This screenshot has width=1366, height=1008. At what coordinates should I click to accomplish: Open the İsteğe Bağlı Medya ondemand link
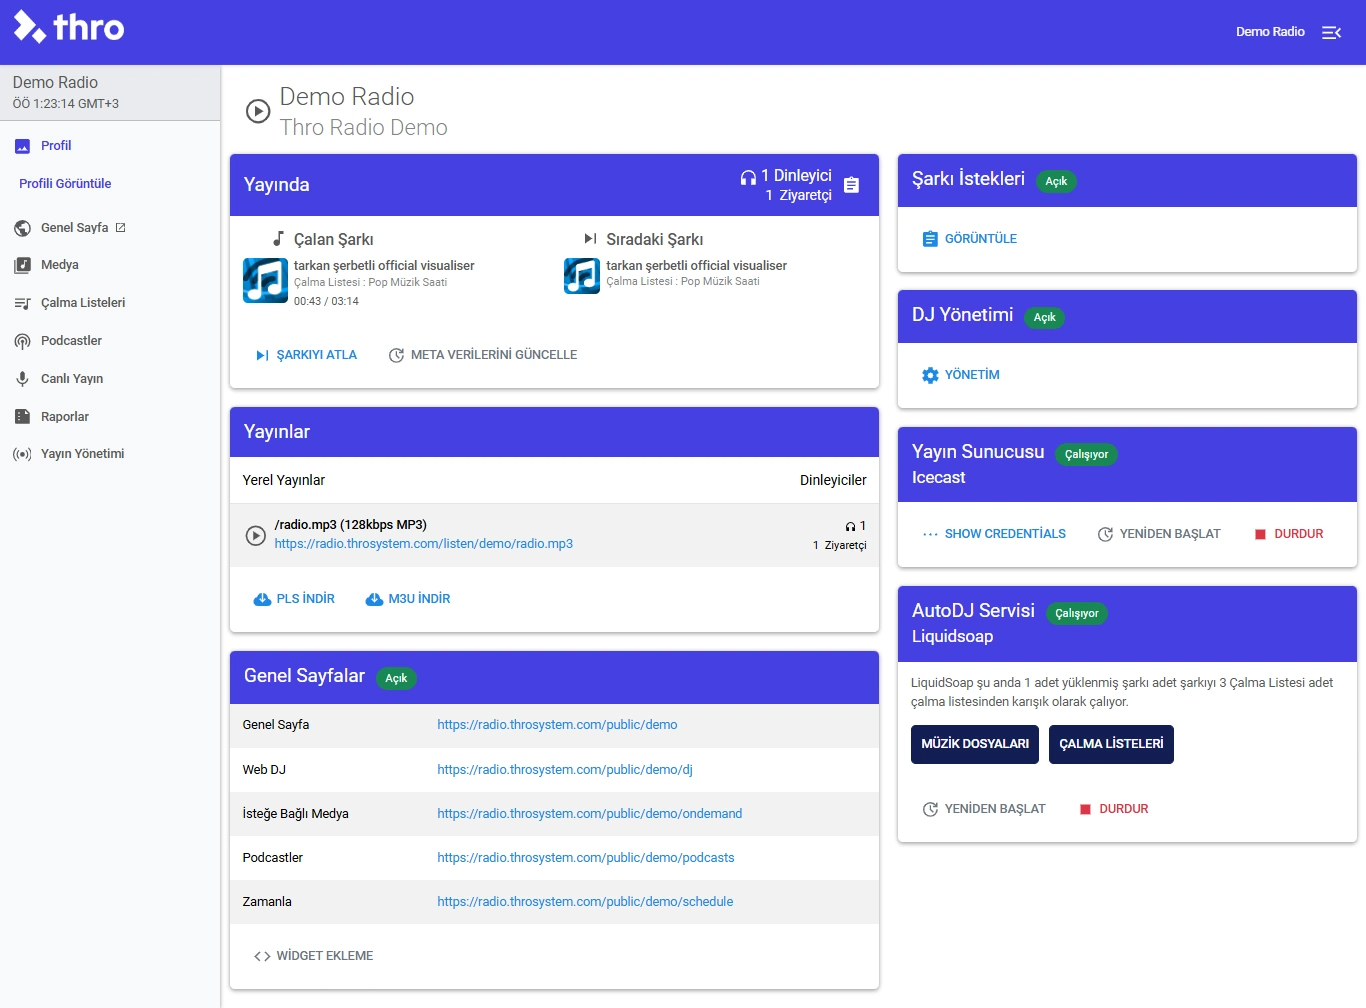pos(590,814)
